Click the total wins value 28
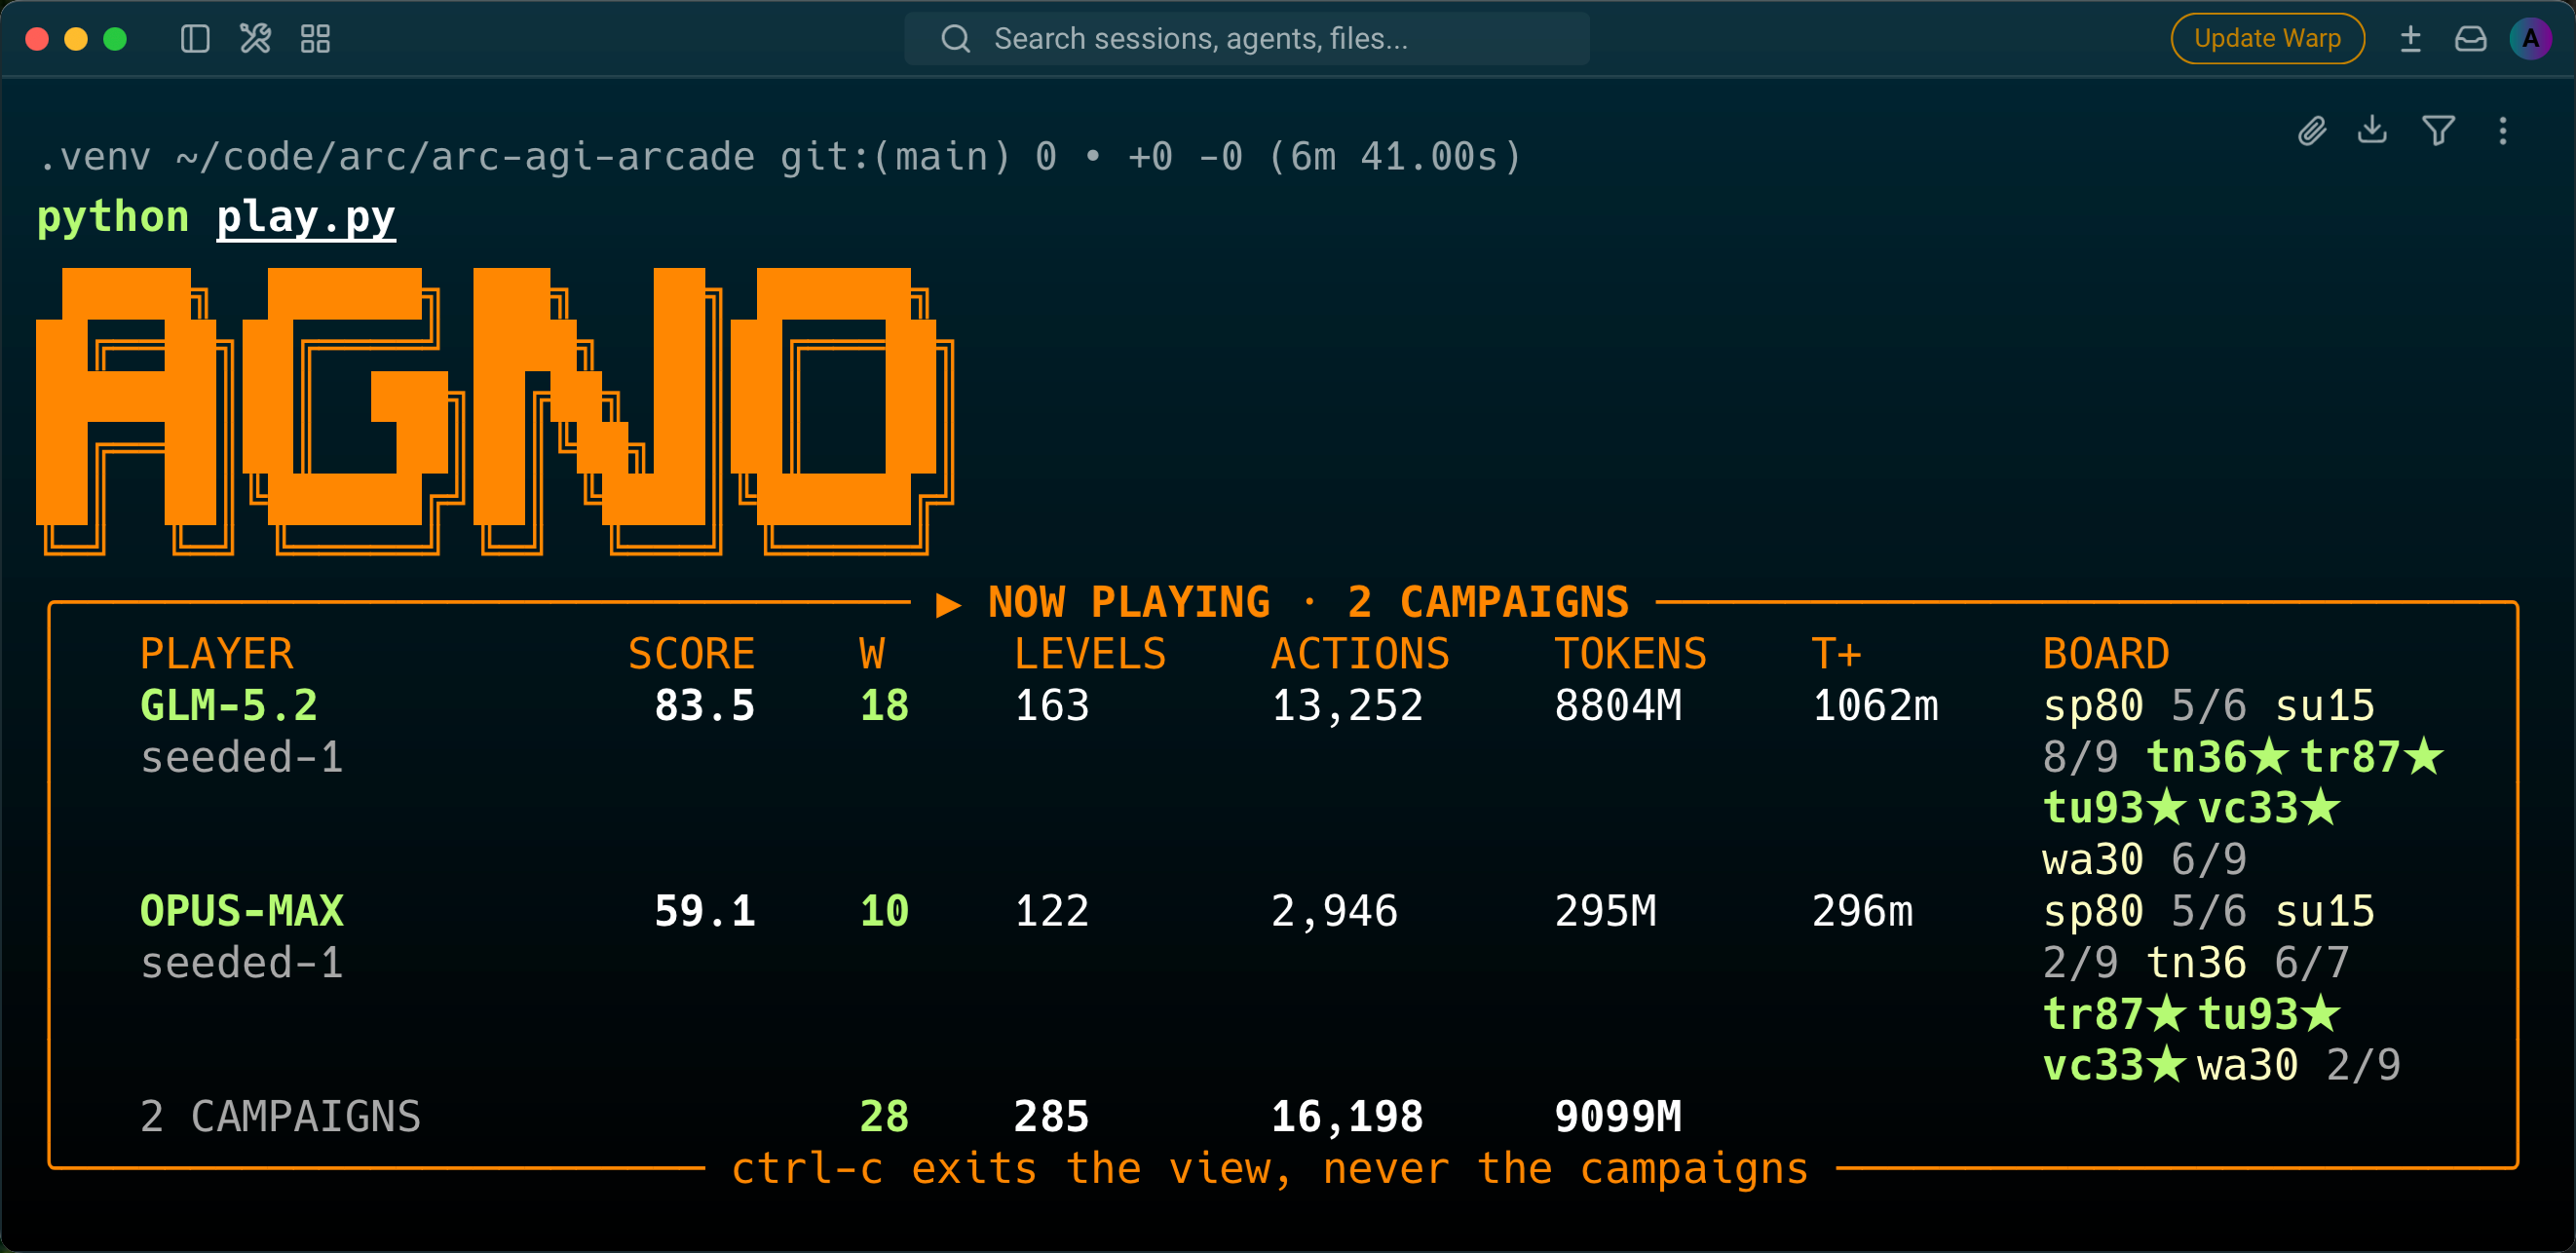The image size is (2576, 1253). (x=884, y=1116)
